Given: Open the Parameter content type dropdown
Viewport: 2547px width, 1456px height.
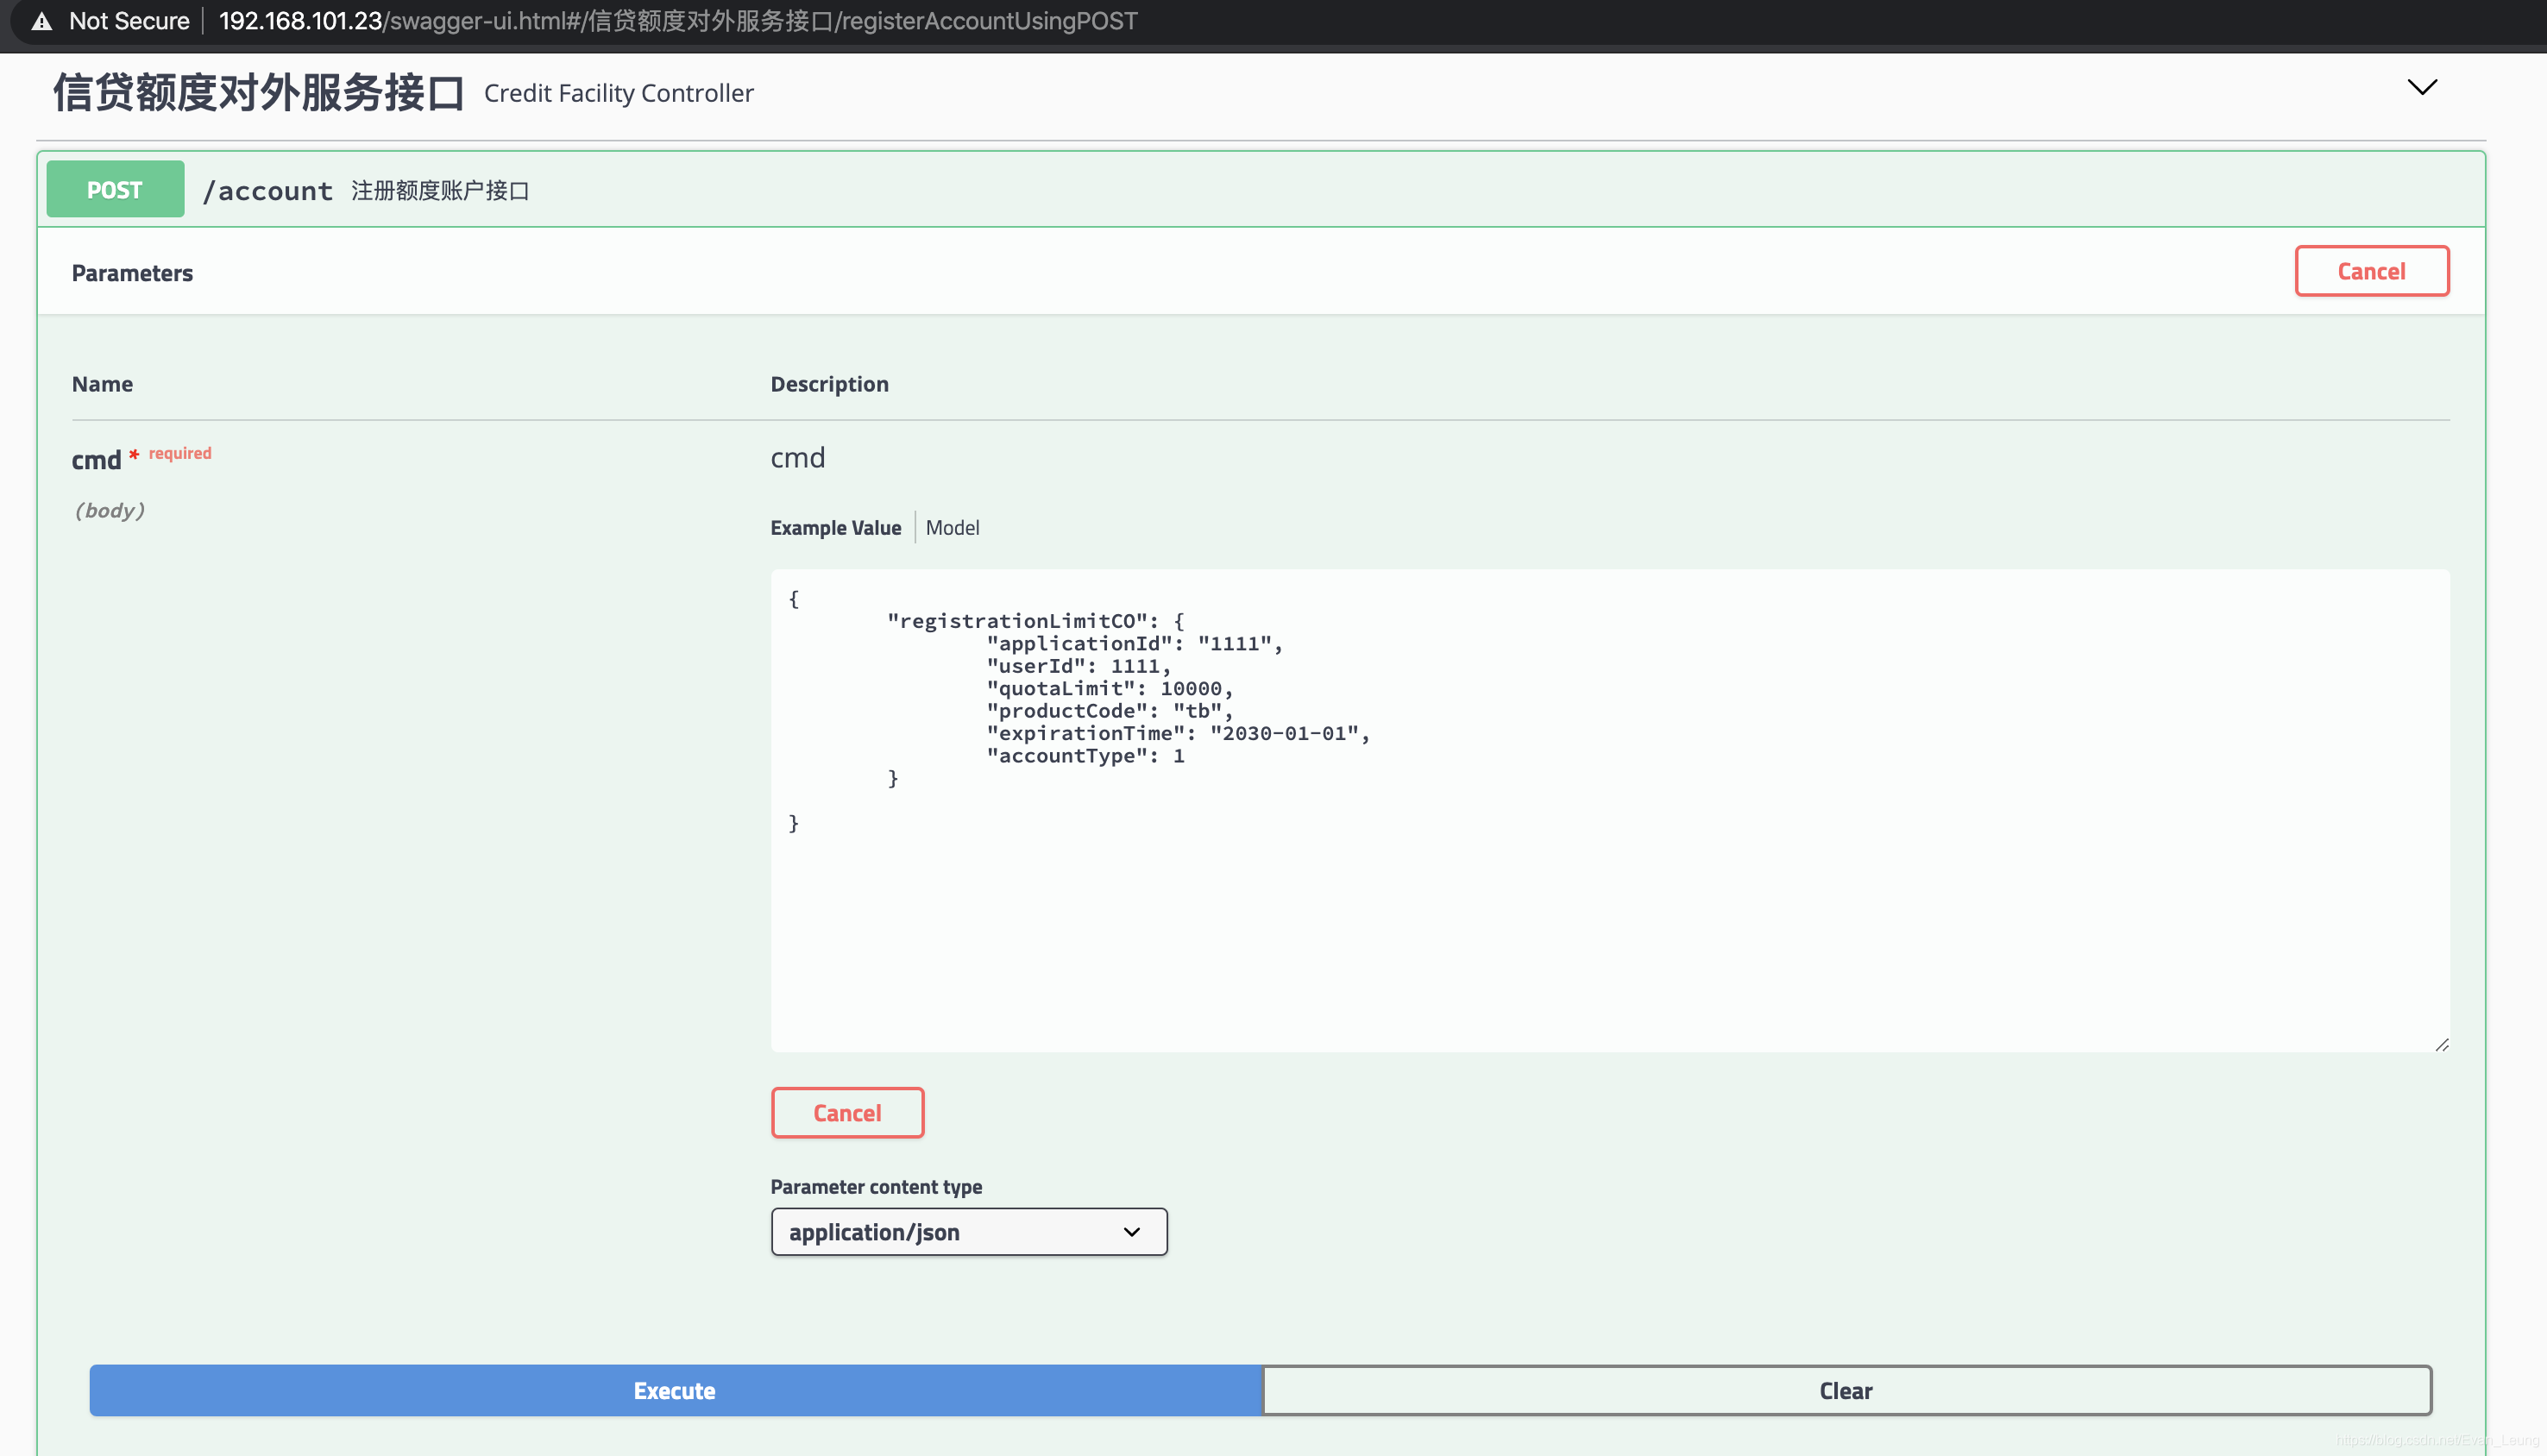Looking at the screenshot, I should pos(968,1232).
